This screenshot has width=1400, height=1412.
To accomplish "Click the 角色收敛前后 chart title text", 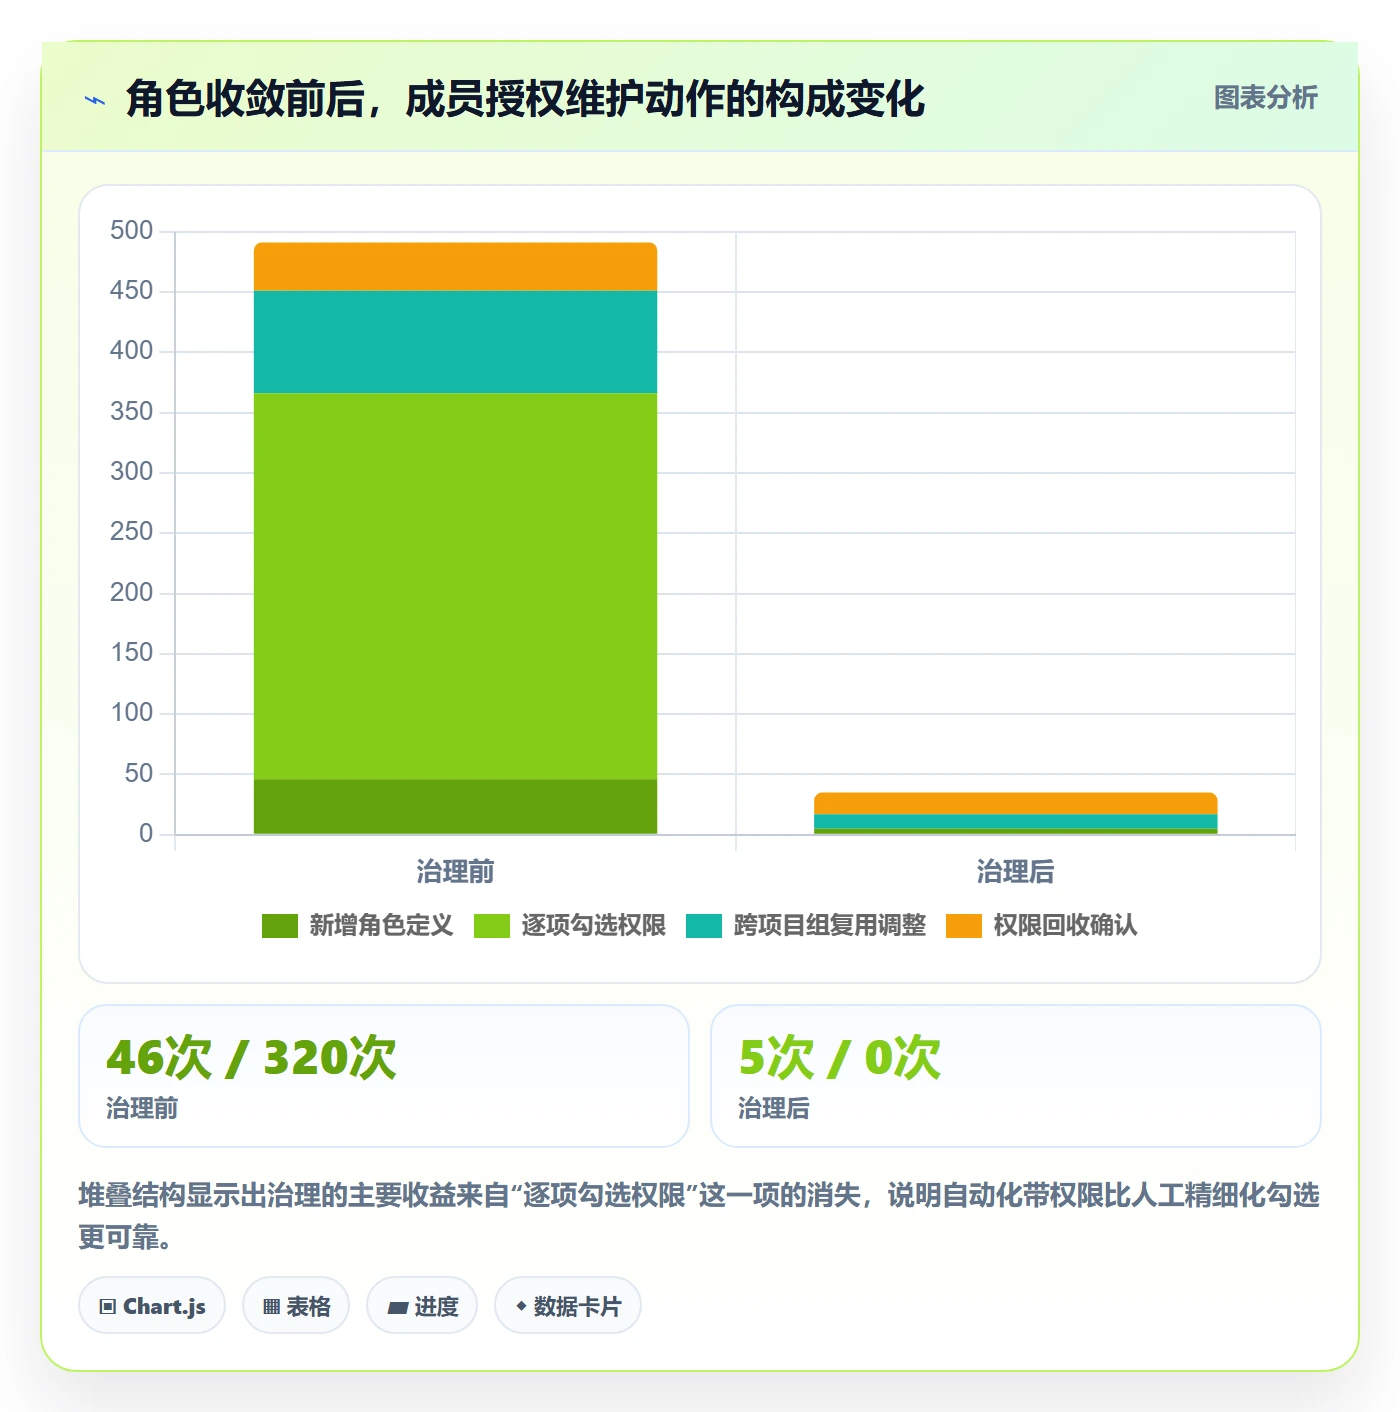I will (x=526, y=99).
